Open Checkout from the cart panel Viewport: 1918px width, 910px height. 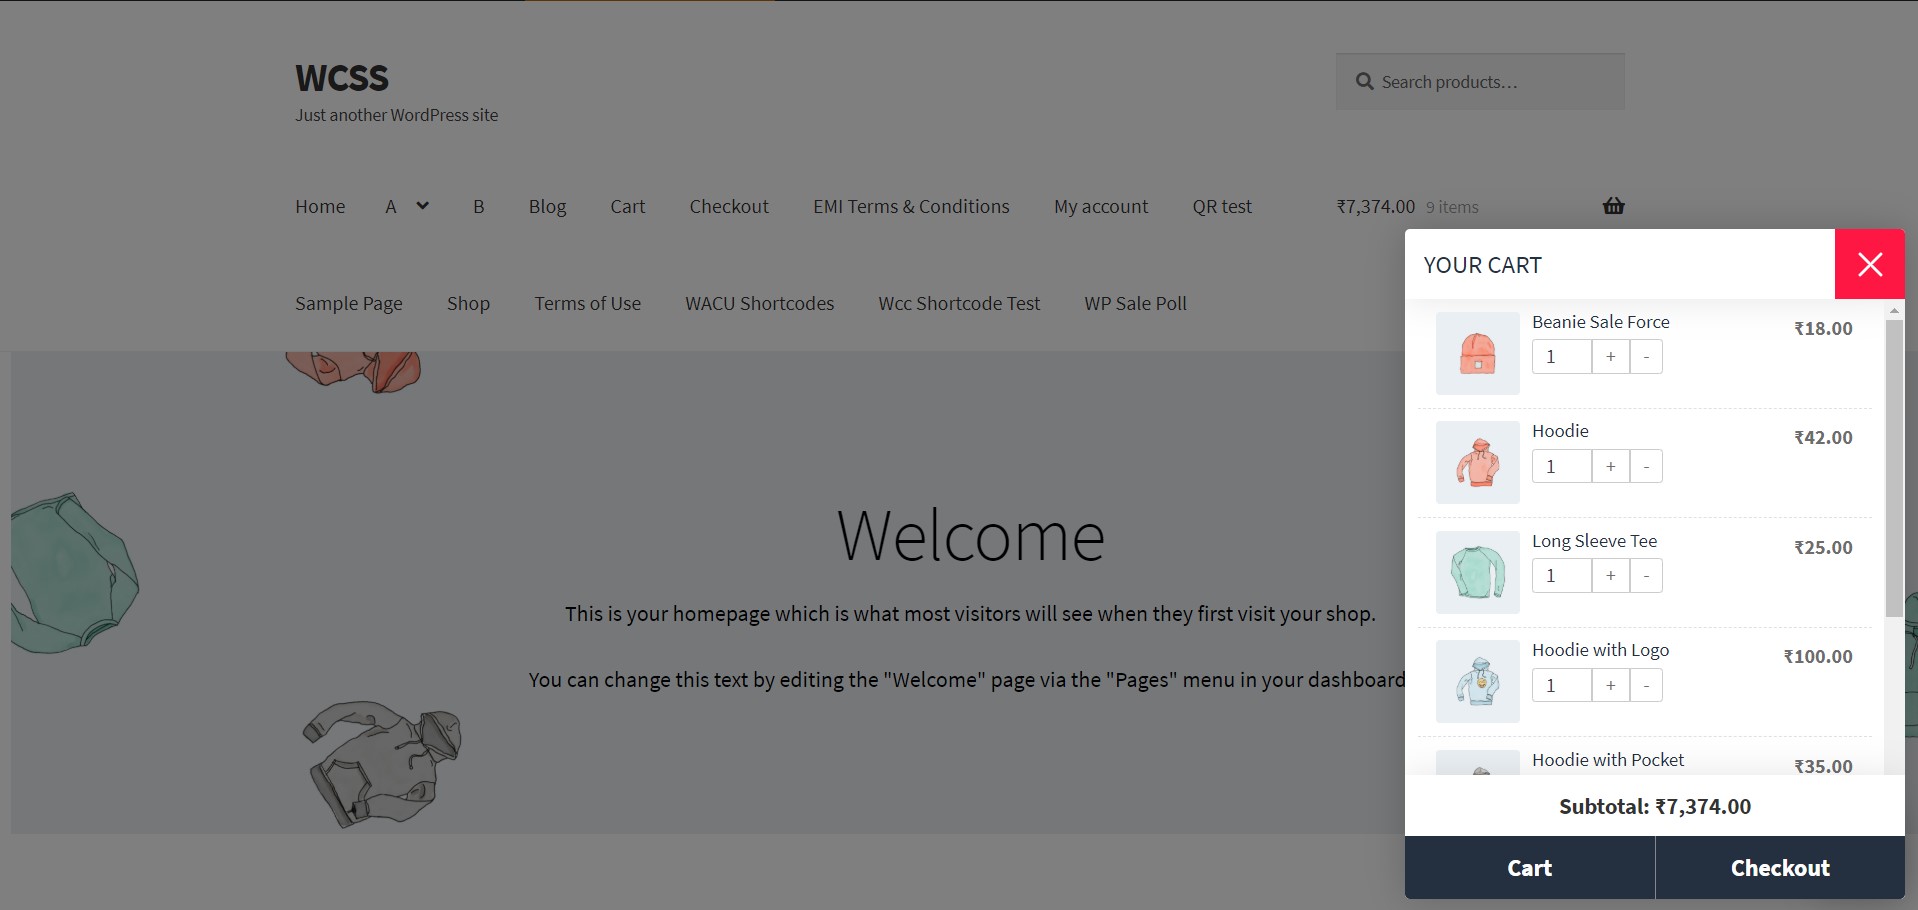coord(1780,867)
